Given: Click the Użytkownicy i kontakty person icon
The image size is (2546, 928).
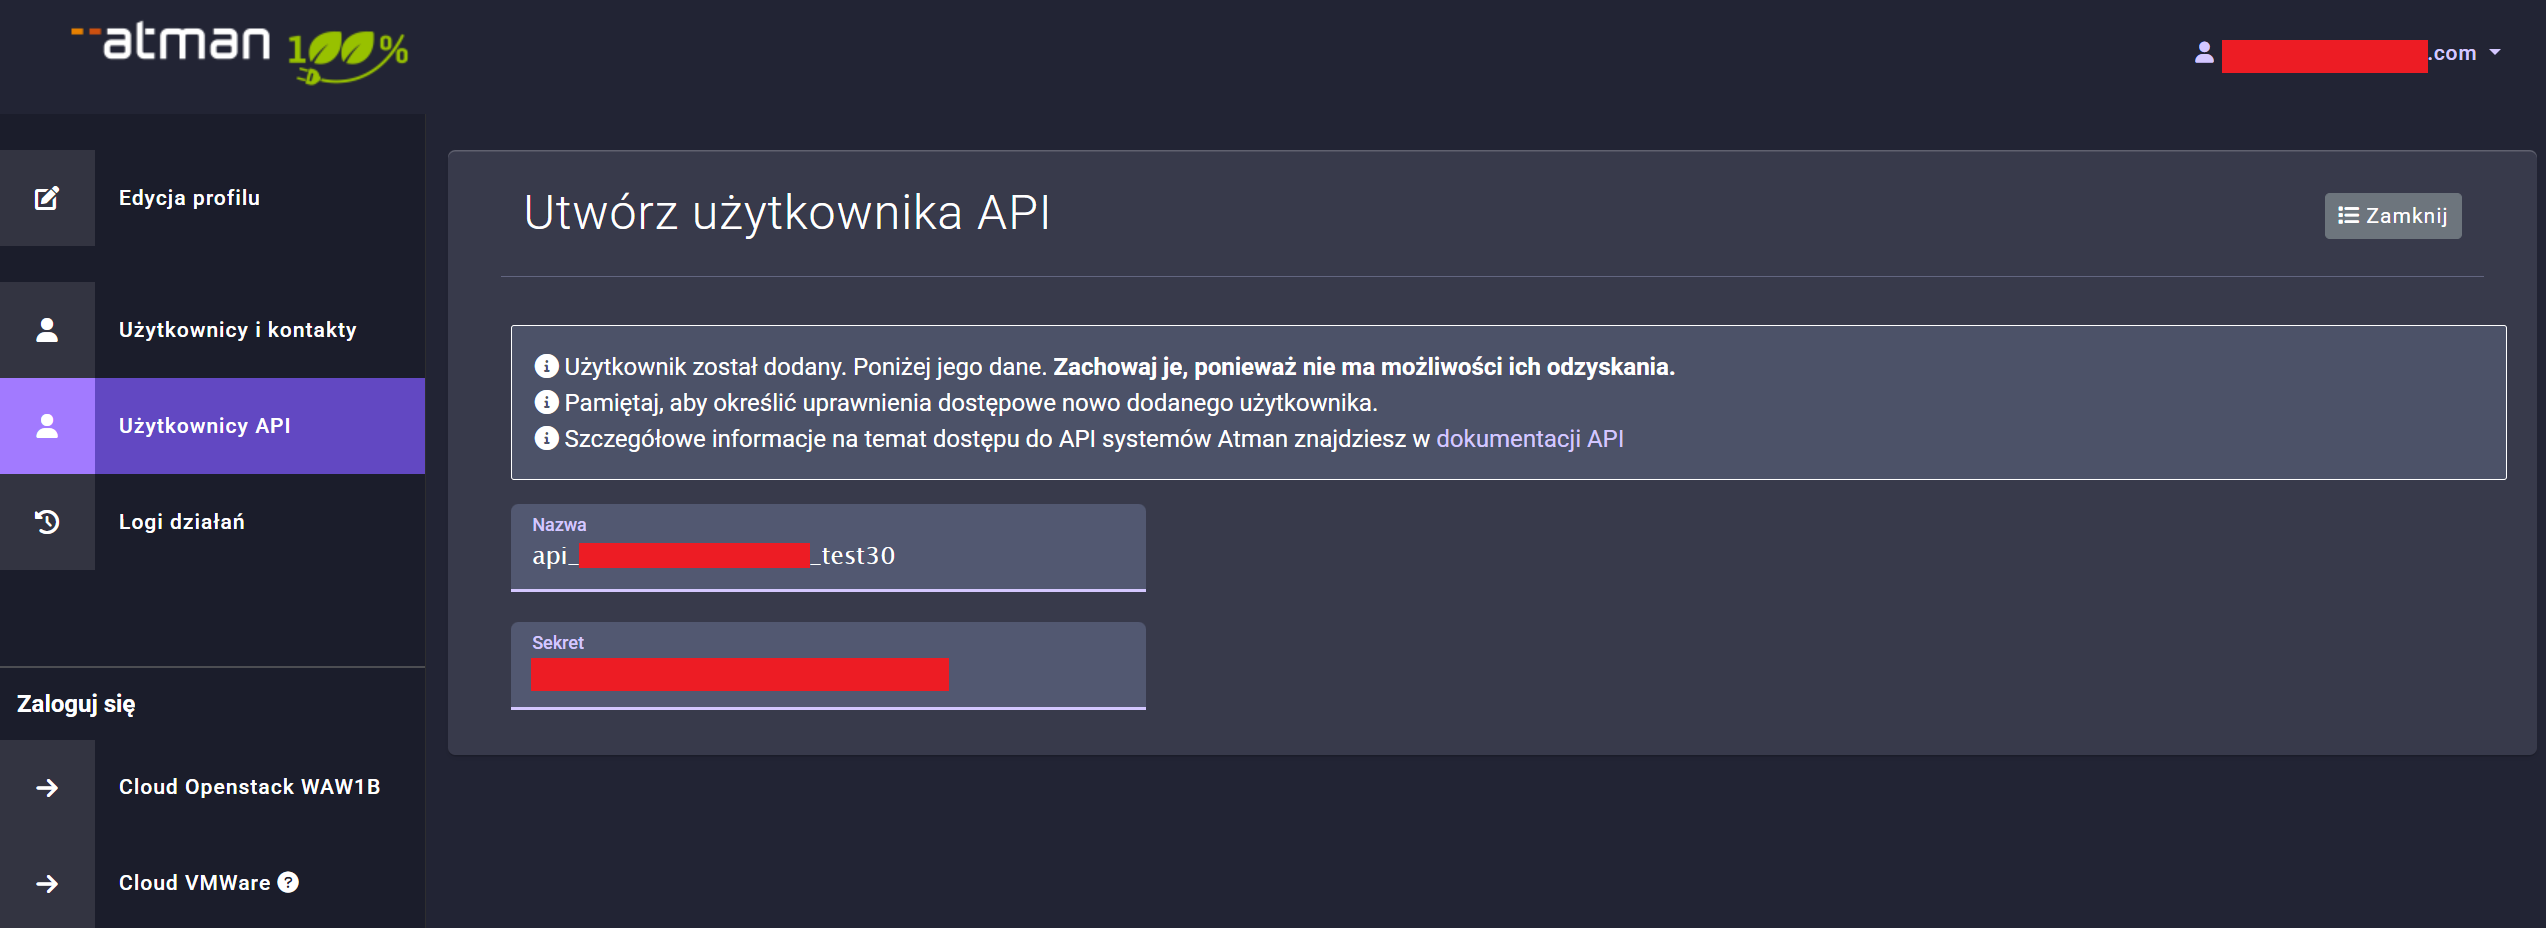Looking at the screenshot, I should coord(47,330).
